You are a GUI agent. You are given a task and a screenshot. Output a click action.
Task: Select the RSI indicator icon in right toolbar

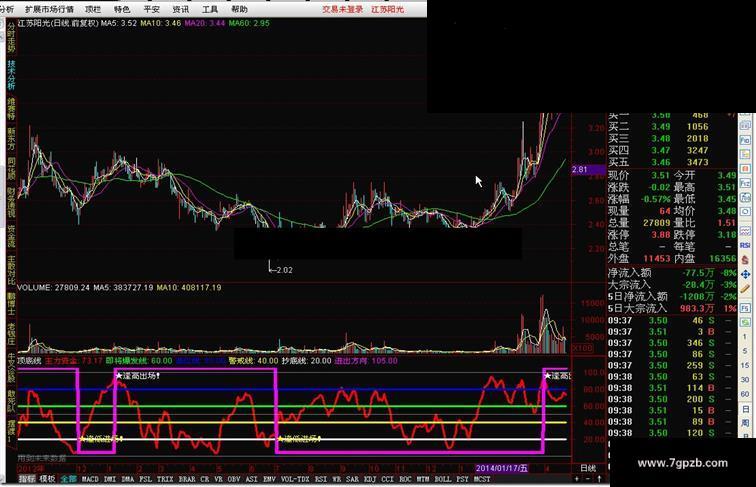[745, 245]
